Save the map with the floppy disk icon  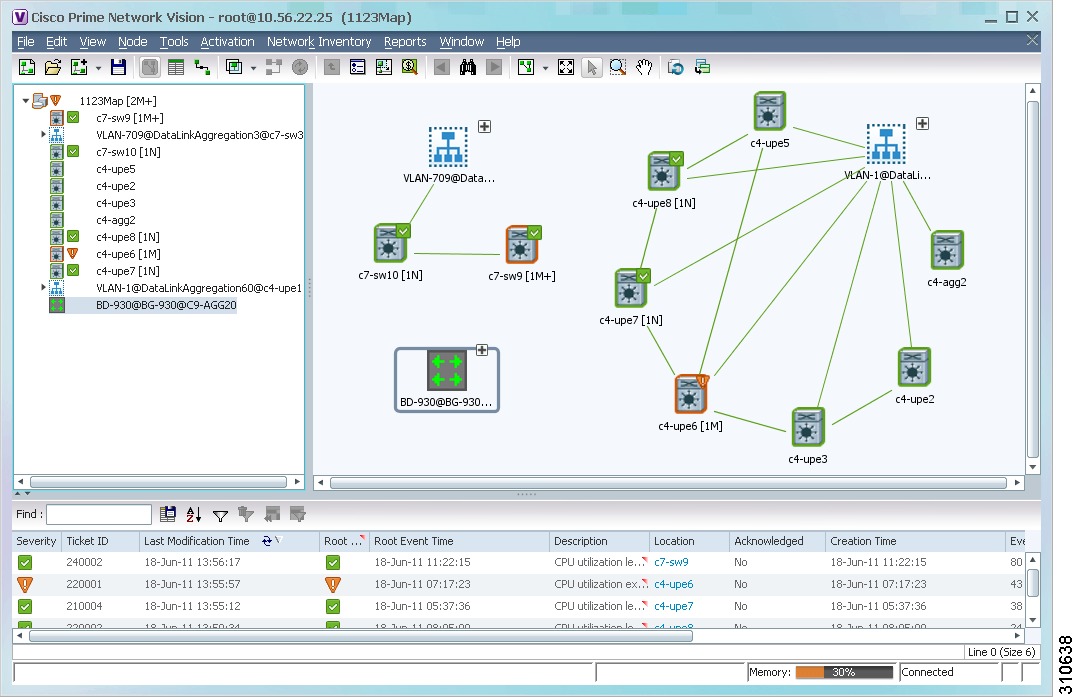click(x=118, y=67)
